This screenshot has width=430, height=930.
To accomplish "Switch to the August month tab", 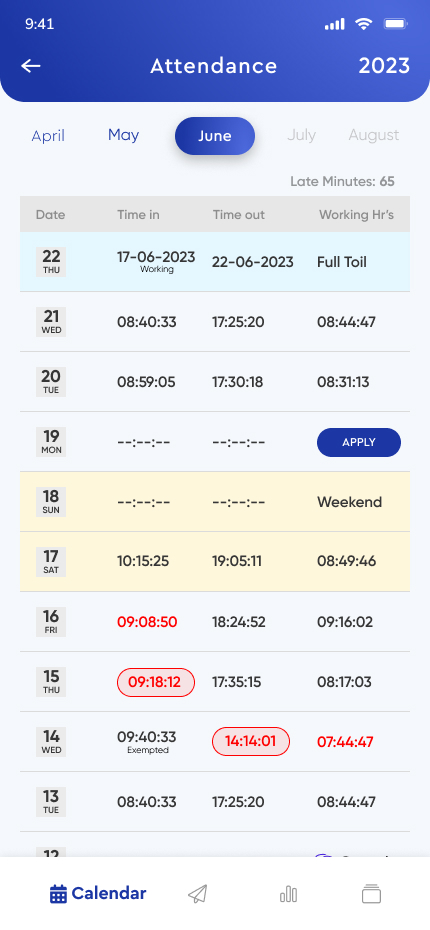I will click(x=374, y=135).
